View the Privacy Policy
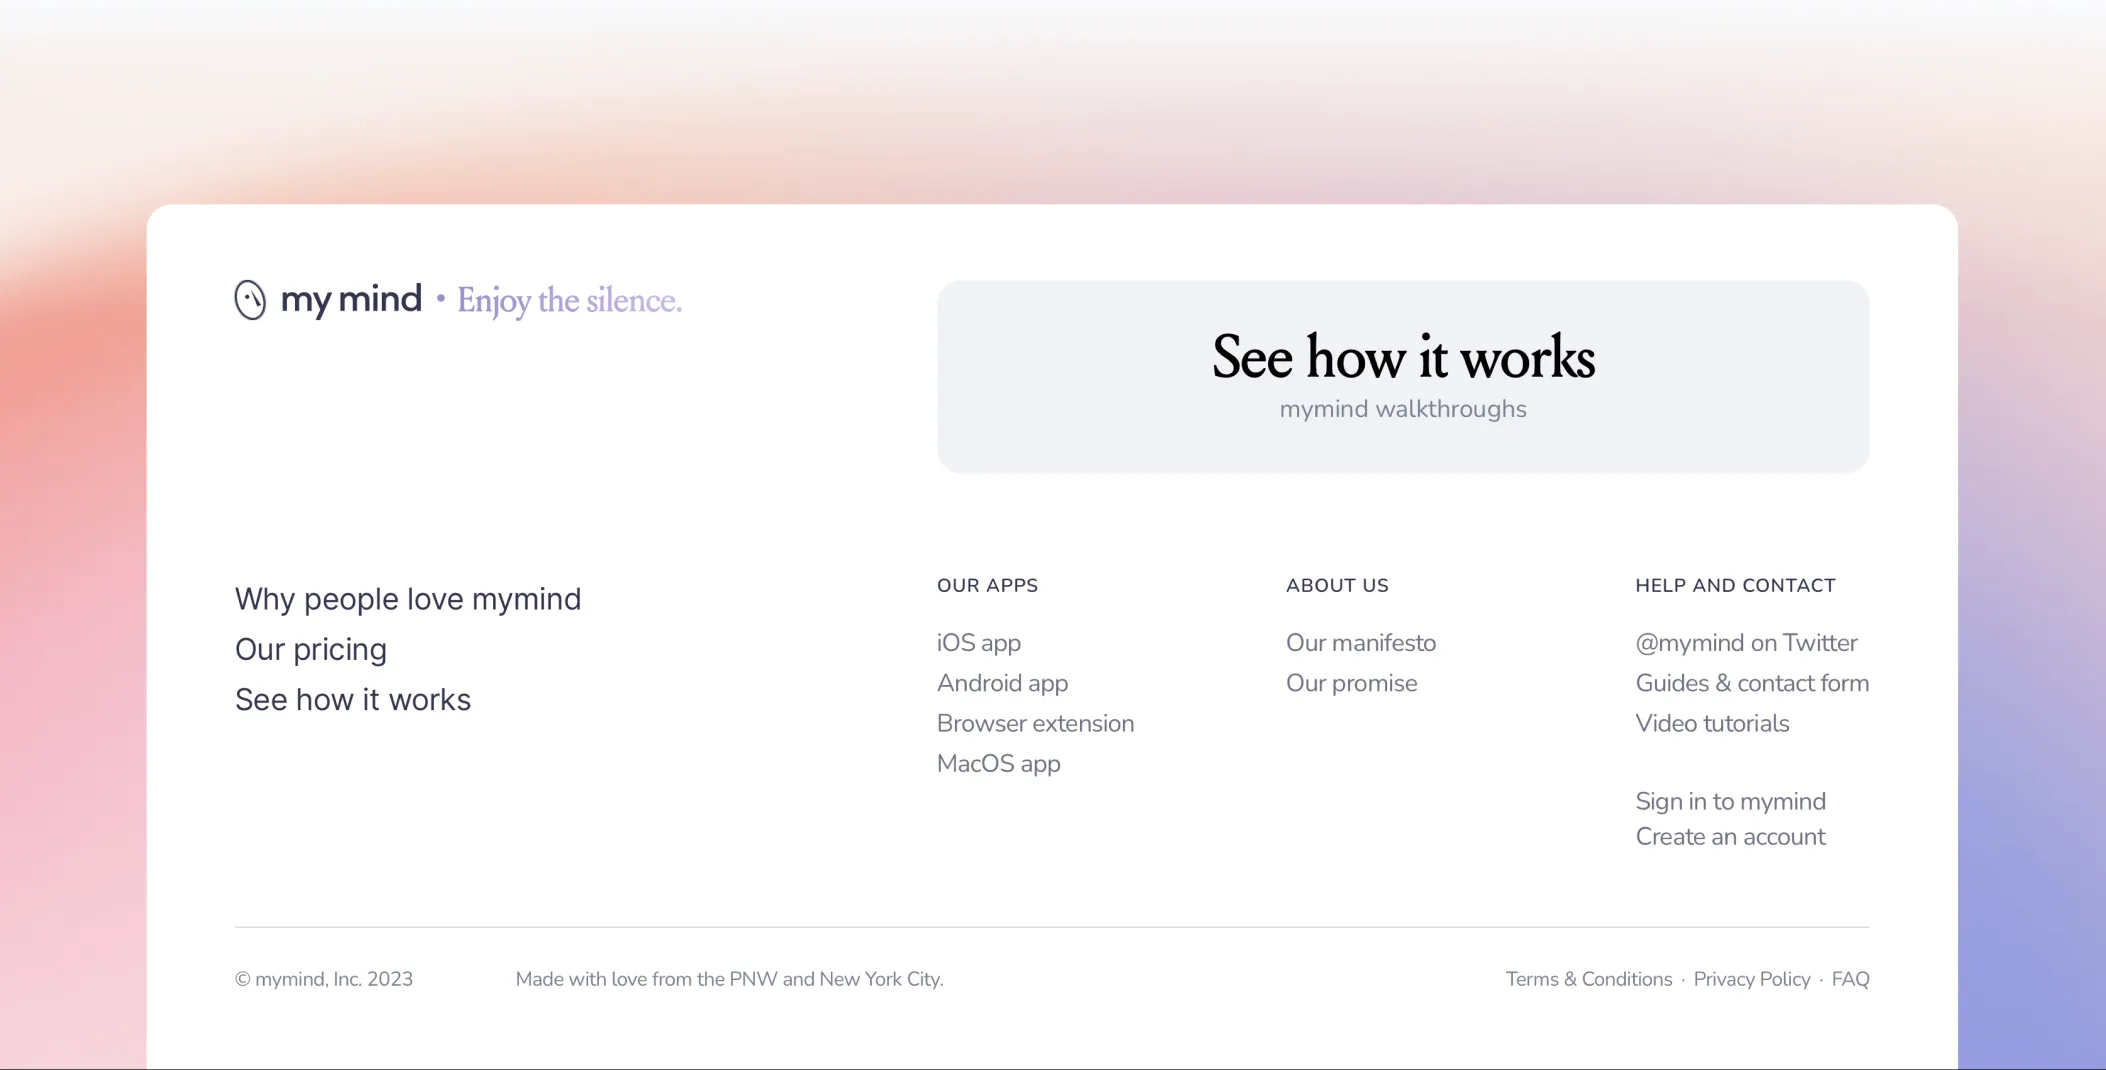Screen dimensions: 2106x1070 coord(1751,979)
